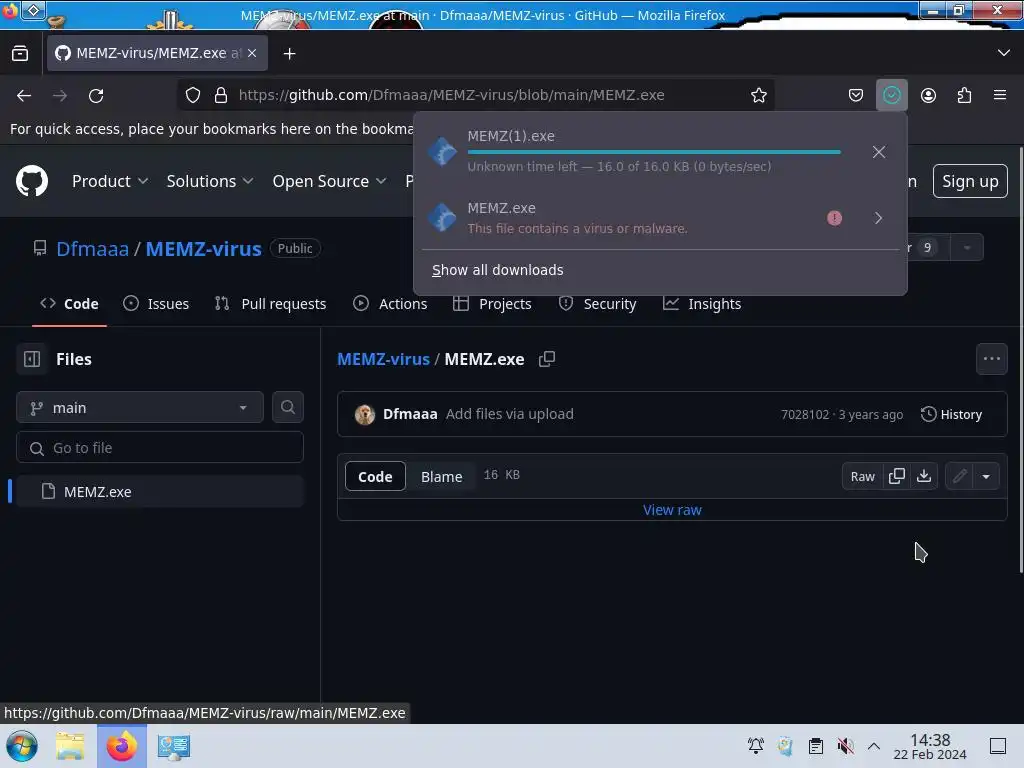Screen dimensions: 1024x768
Task: Select the Code view toggle
Action: pos(375,477)
